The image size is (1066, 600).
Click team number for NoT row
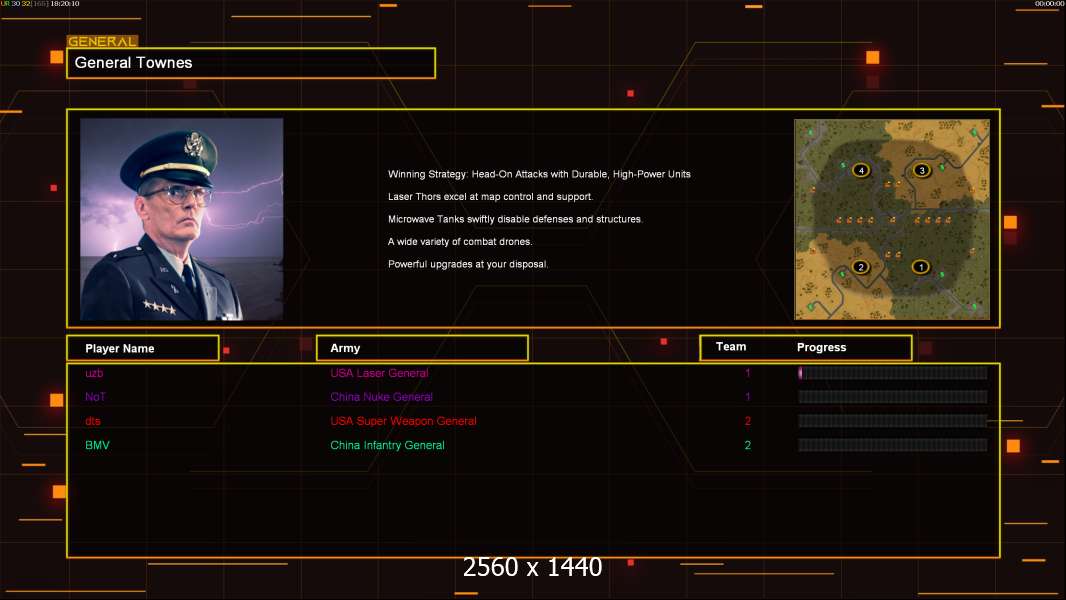point(748,397)
